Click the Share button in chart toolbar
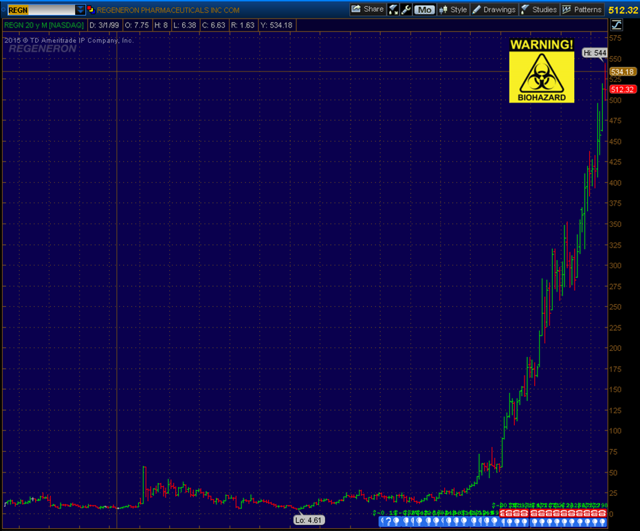Viewport: 640px width, 531px height. pos(367,9)
